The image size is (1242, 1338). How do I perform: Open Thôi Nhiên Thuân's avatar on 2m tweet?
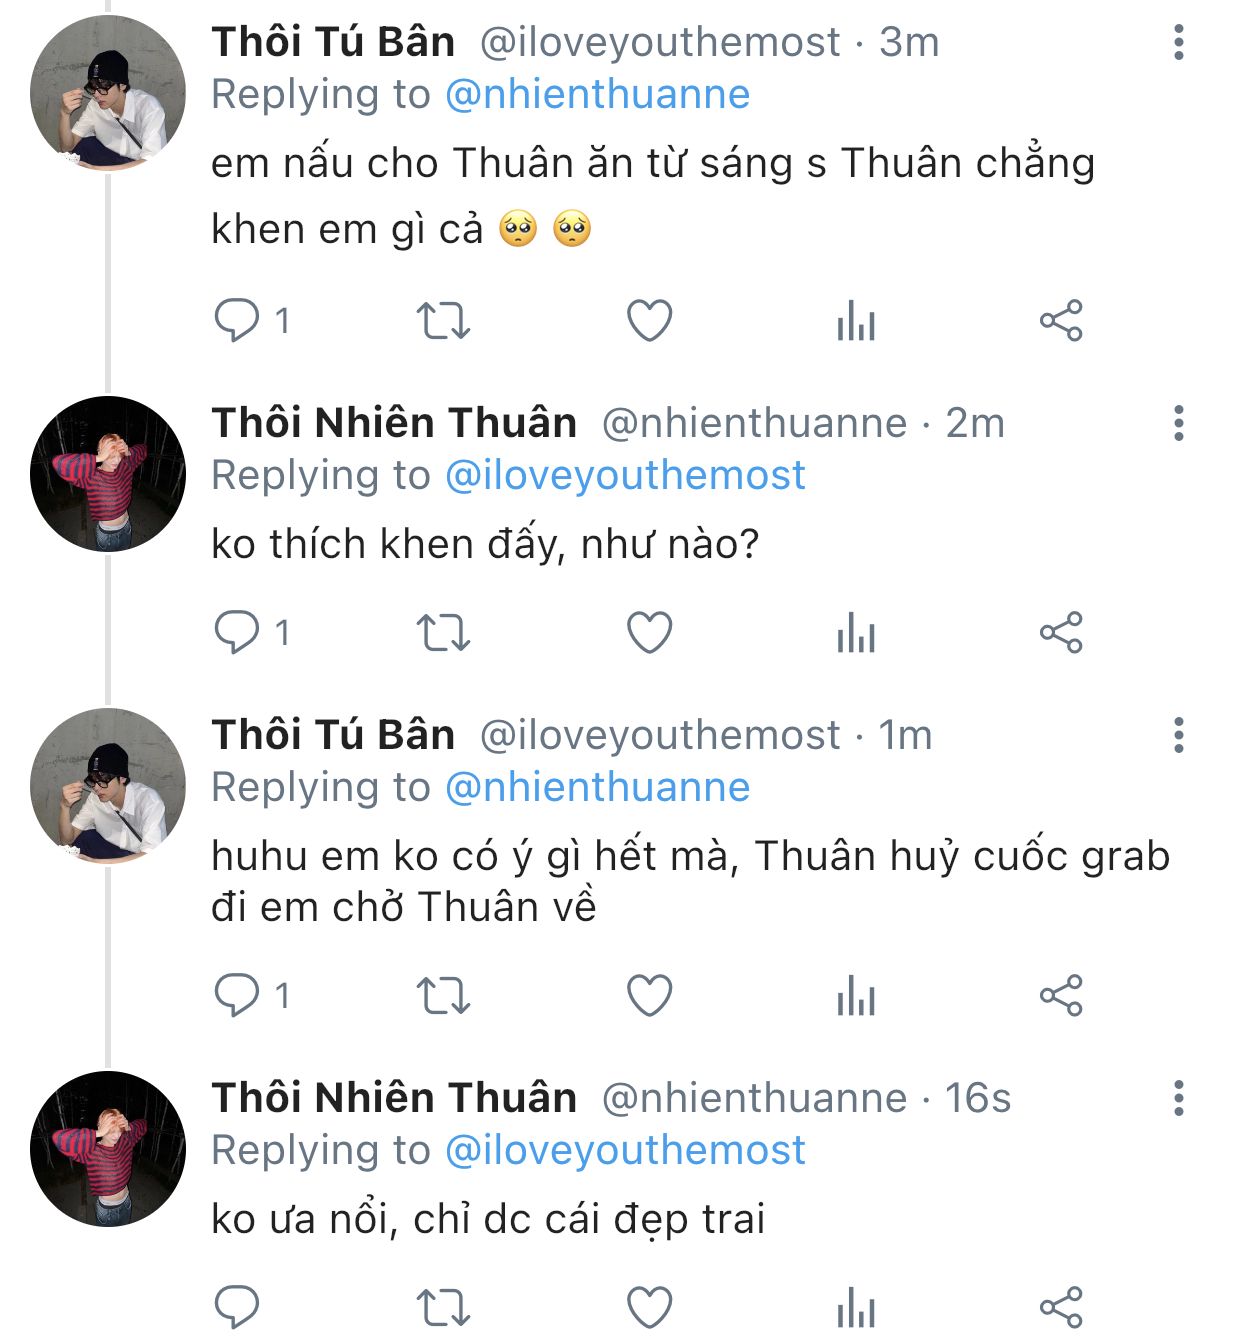[108, 474]
